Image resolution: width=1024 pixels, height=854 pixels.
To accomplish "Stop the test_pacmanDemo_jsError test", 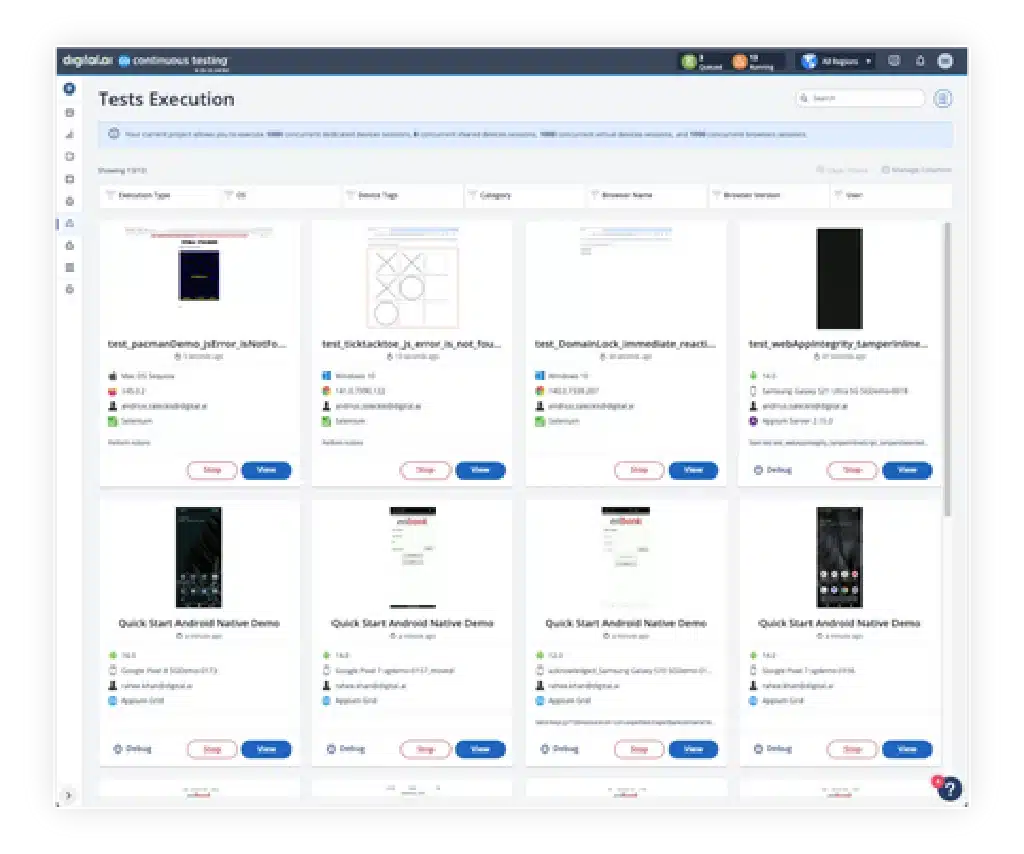I will (x=212, y=470).
